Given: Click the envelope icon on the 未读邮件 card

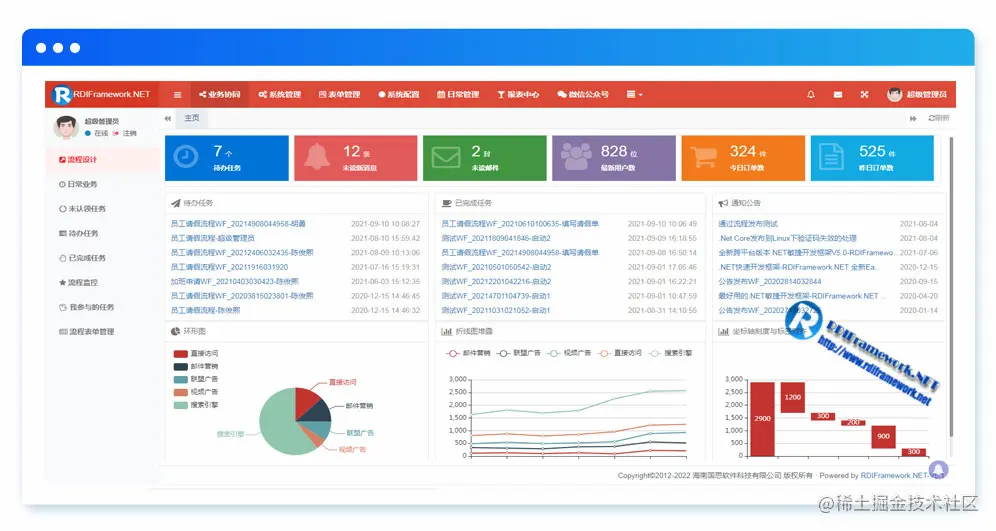Looking at the screenshot, I should point(446,157).
